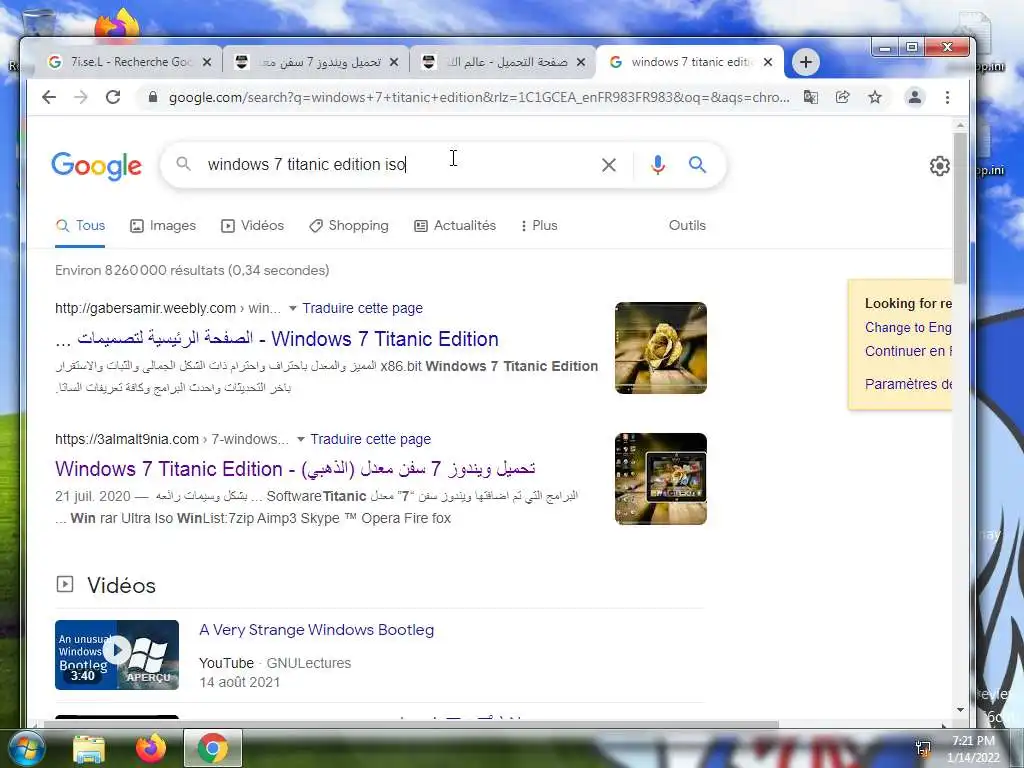The height and width of the screenshot is (768, 1024).
Task: Share this page via address bar icon
Action: tap(842, 97)
